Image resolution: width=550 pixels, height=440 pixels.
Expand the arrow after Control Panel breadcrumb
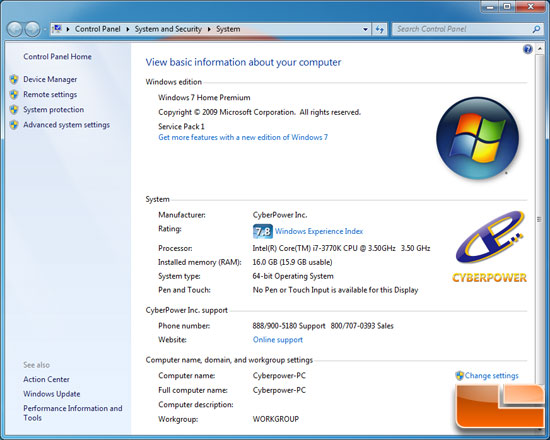[x=128, y=29]
